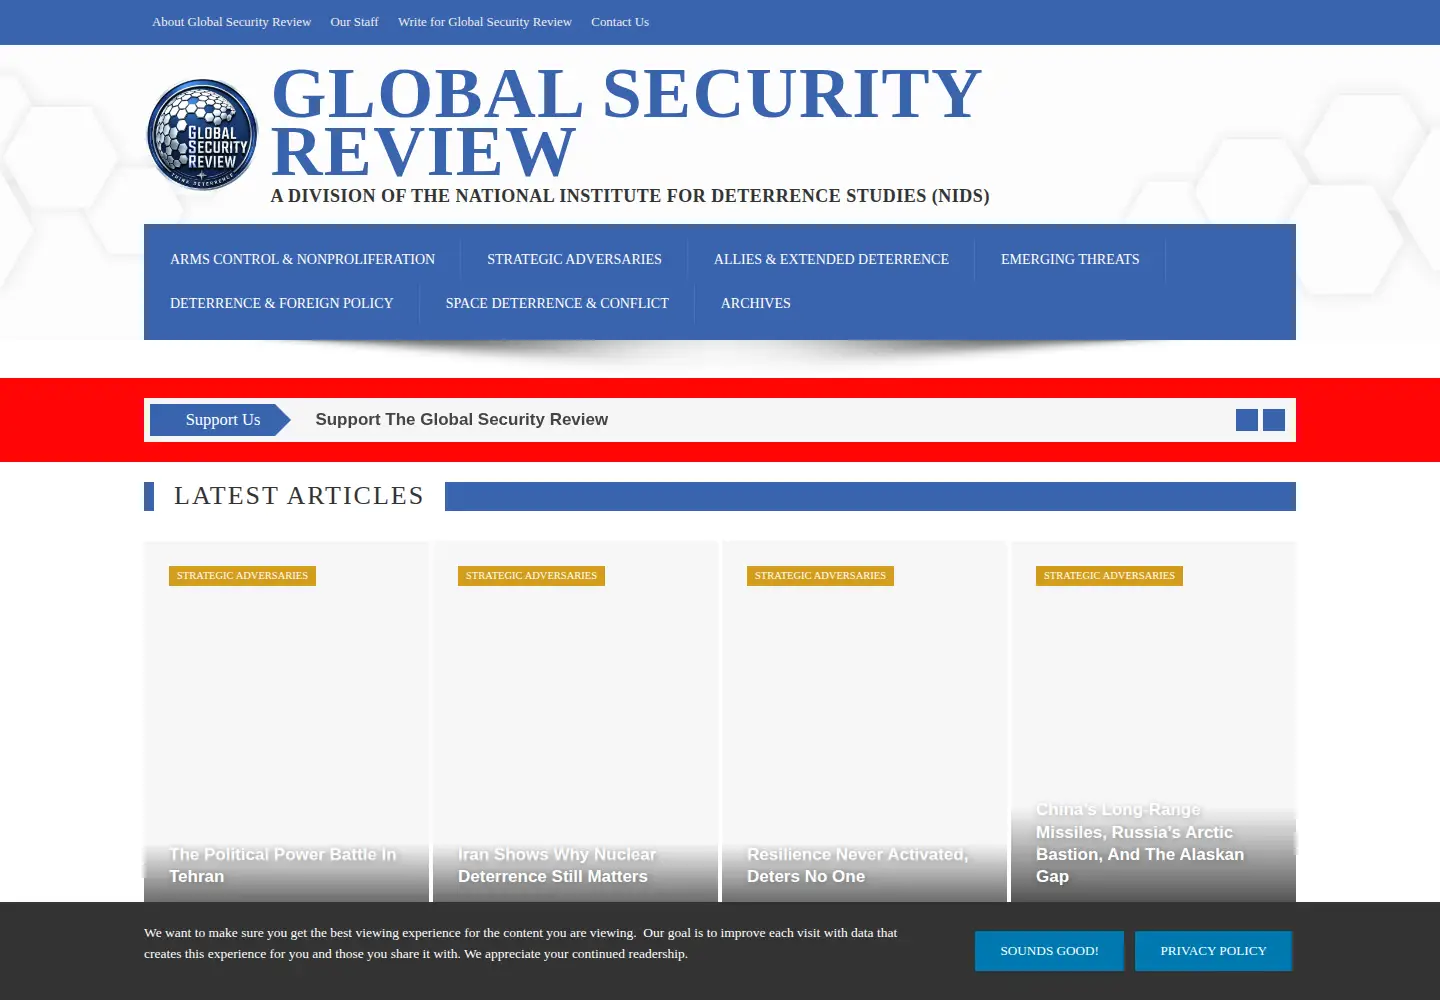Read Iran Shows Why Nuclear Deterrence Still Matters

(x=557, y=865)
